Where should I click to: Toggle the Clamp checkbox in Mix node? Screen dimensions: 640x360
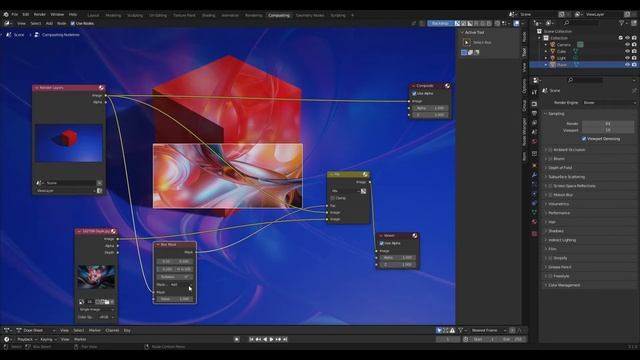coord(333,198)
